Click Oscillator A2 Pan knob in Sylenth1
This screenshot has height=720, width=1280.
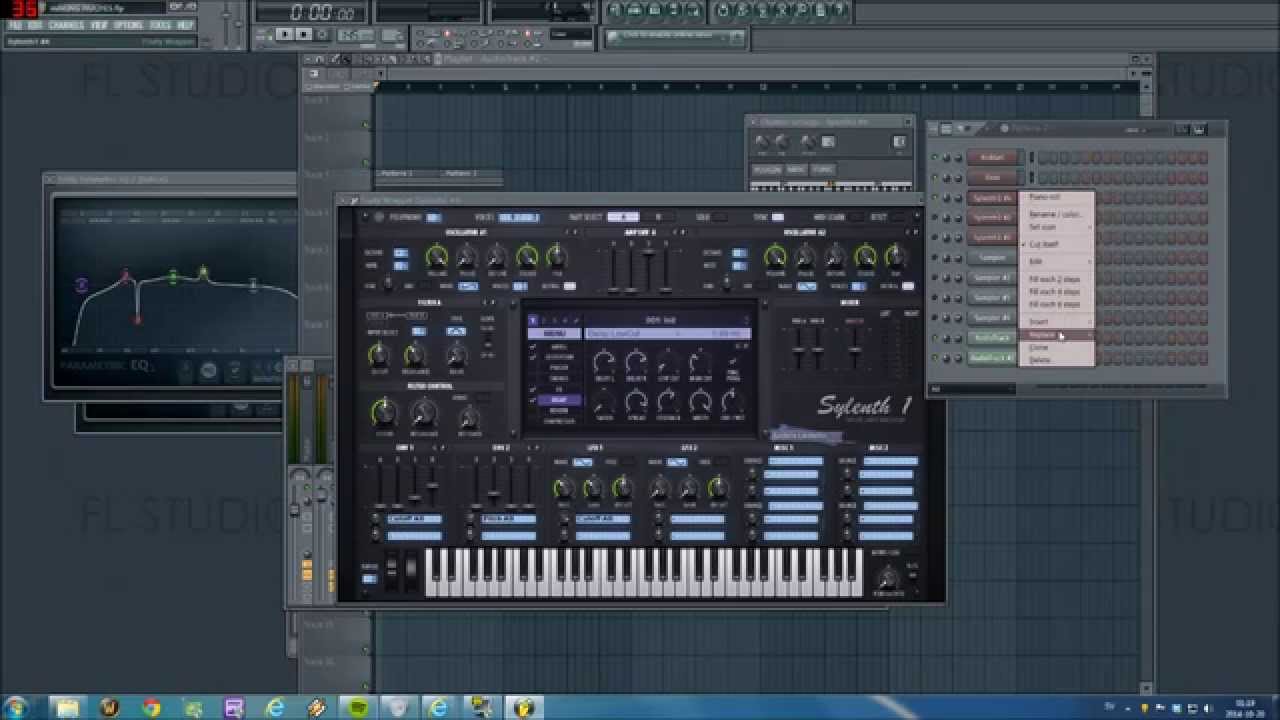896,256
